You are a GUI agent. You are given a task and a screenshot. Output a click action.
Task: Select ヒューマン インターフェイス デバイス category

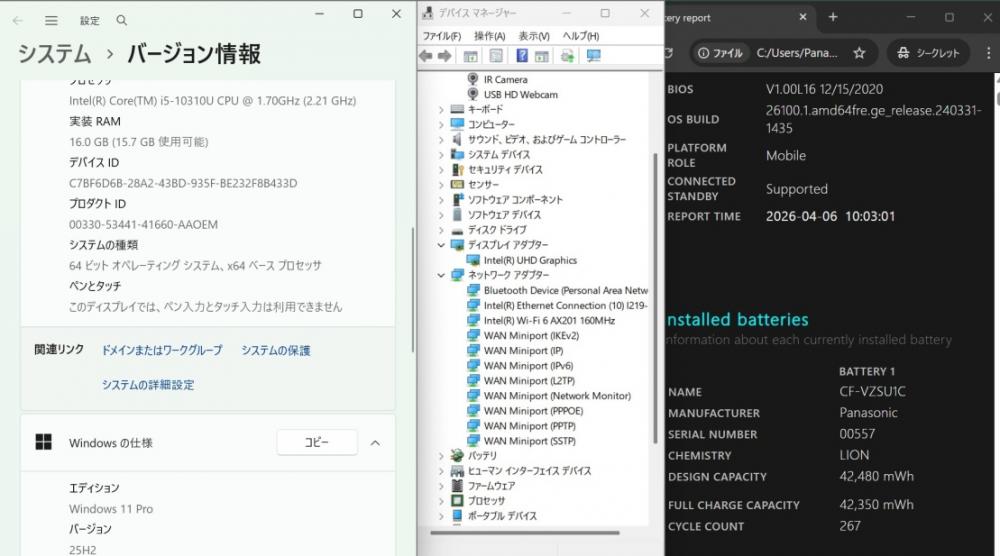coord(529,471)
